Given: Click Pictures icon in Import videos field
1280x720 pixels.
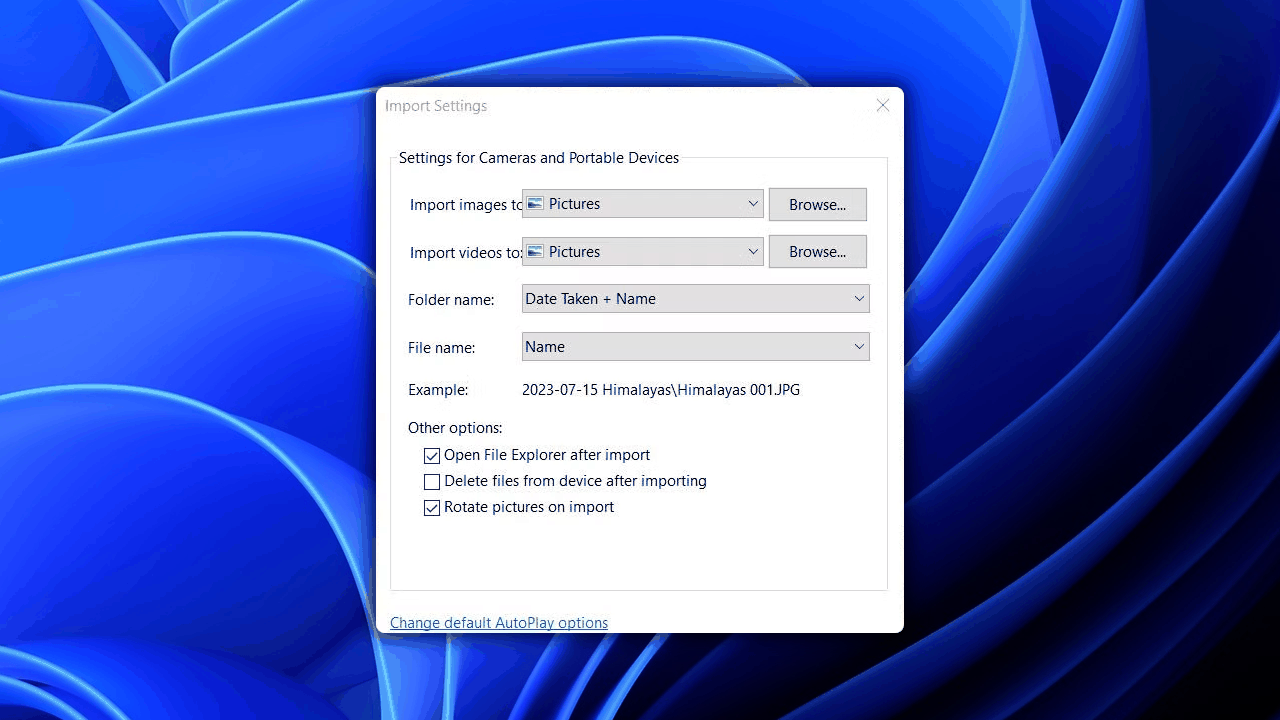Looking at the screenshot, I should 535,252.
